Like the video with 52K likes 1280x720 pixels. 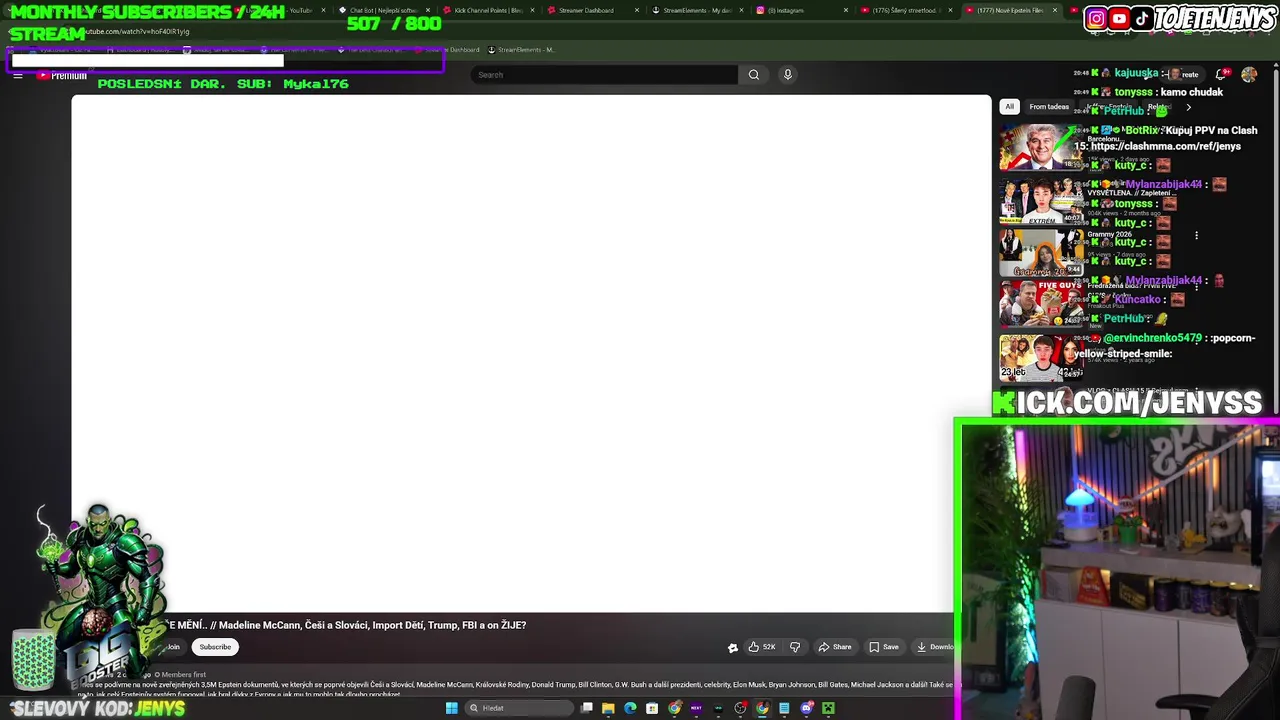[x=762, y=647]
